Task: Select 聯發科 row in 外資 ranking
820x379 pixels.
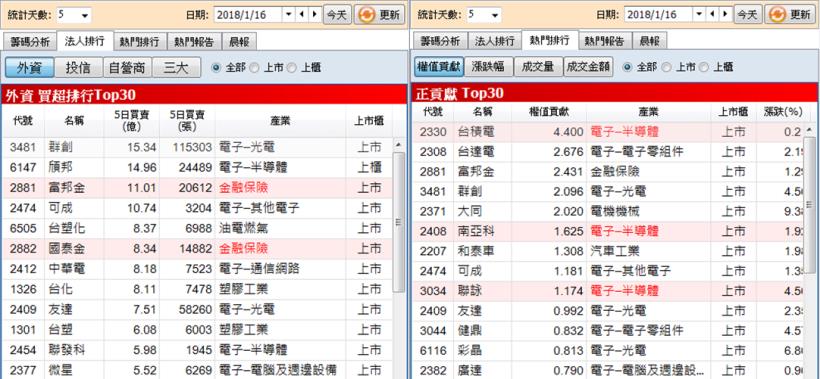Action: point(197,350)
